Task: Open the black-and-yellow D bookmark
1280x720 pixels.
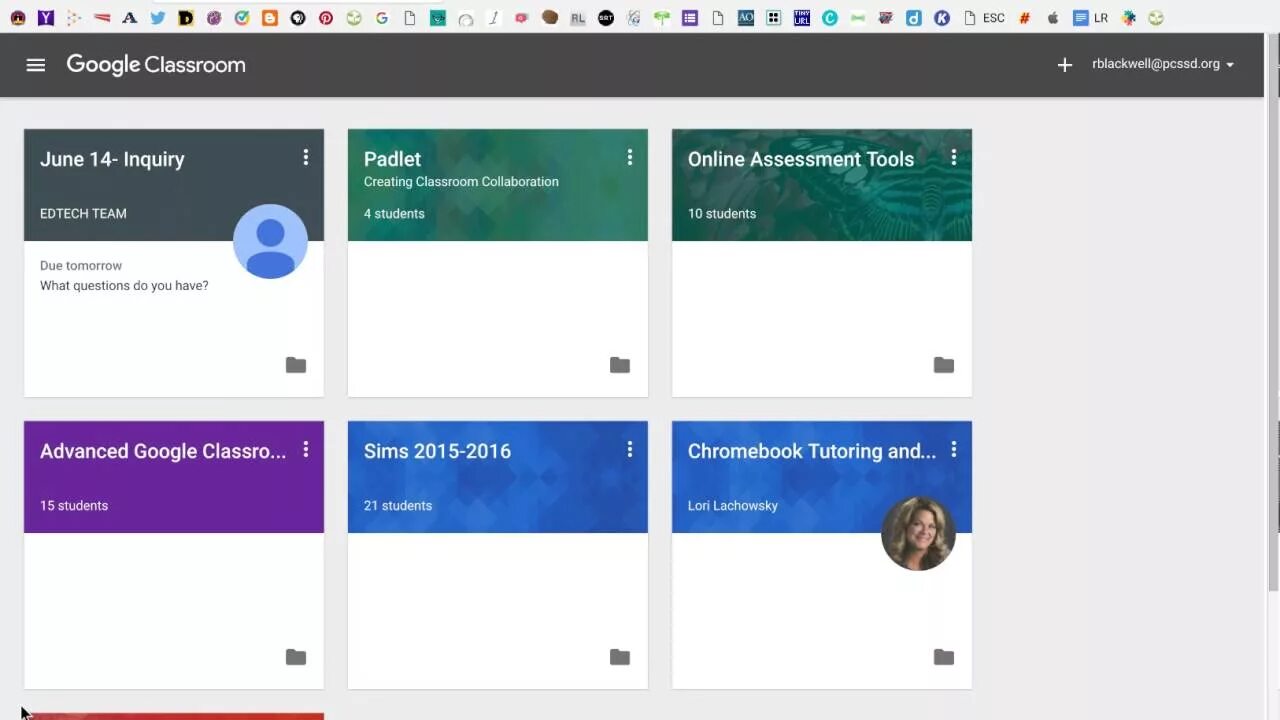Action: point(185,17)
